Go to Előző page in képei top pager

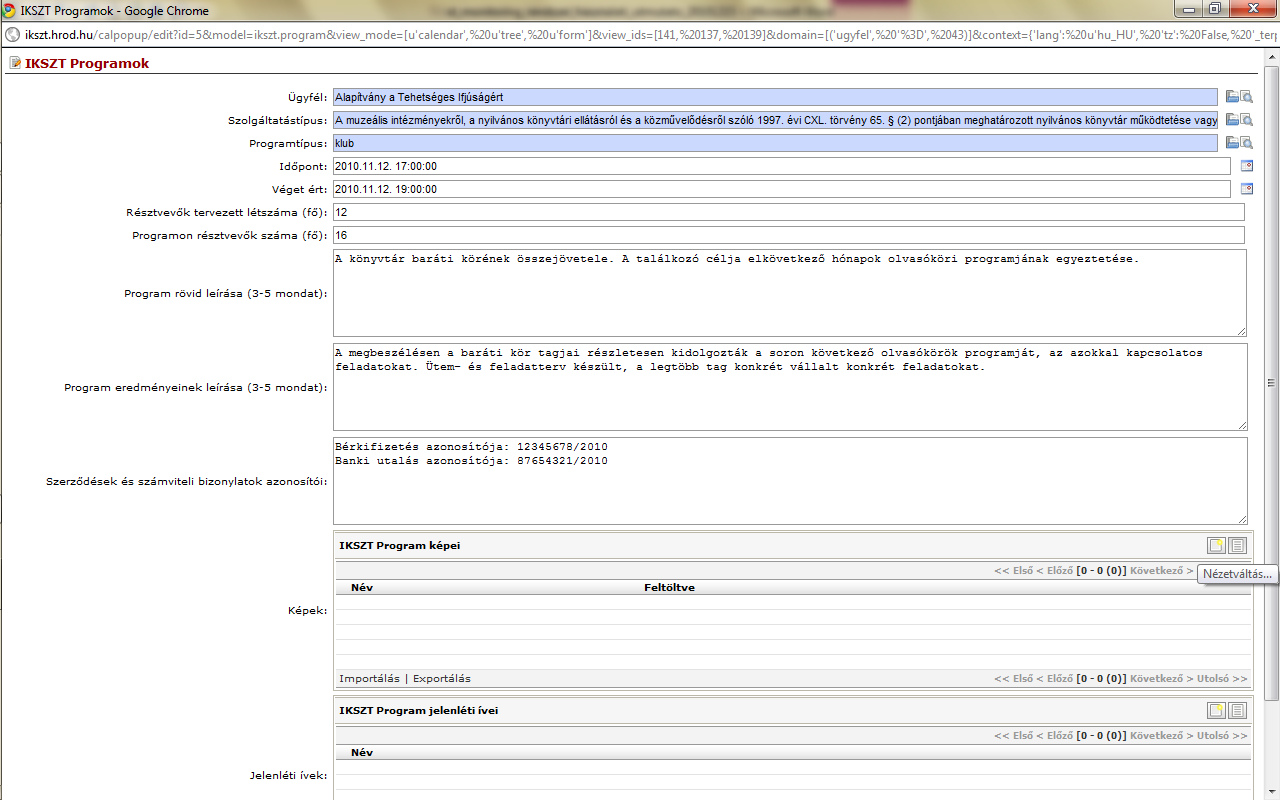point(1055,571)
